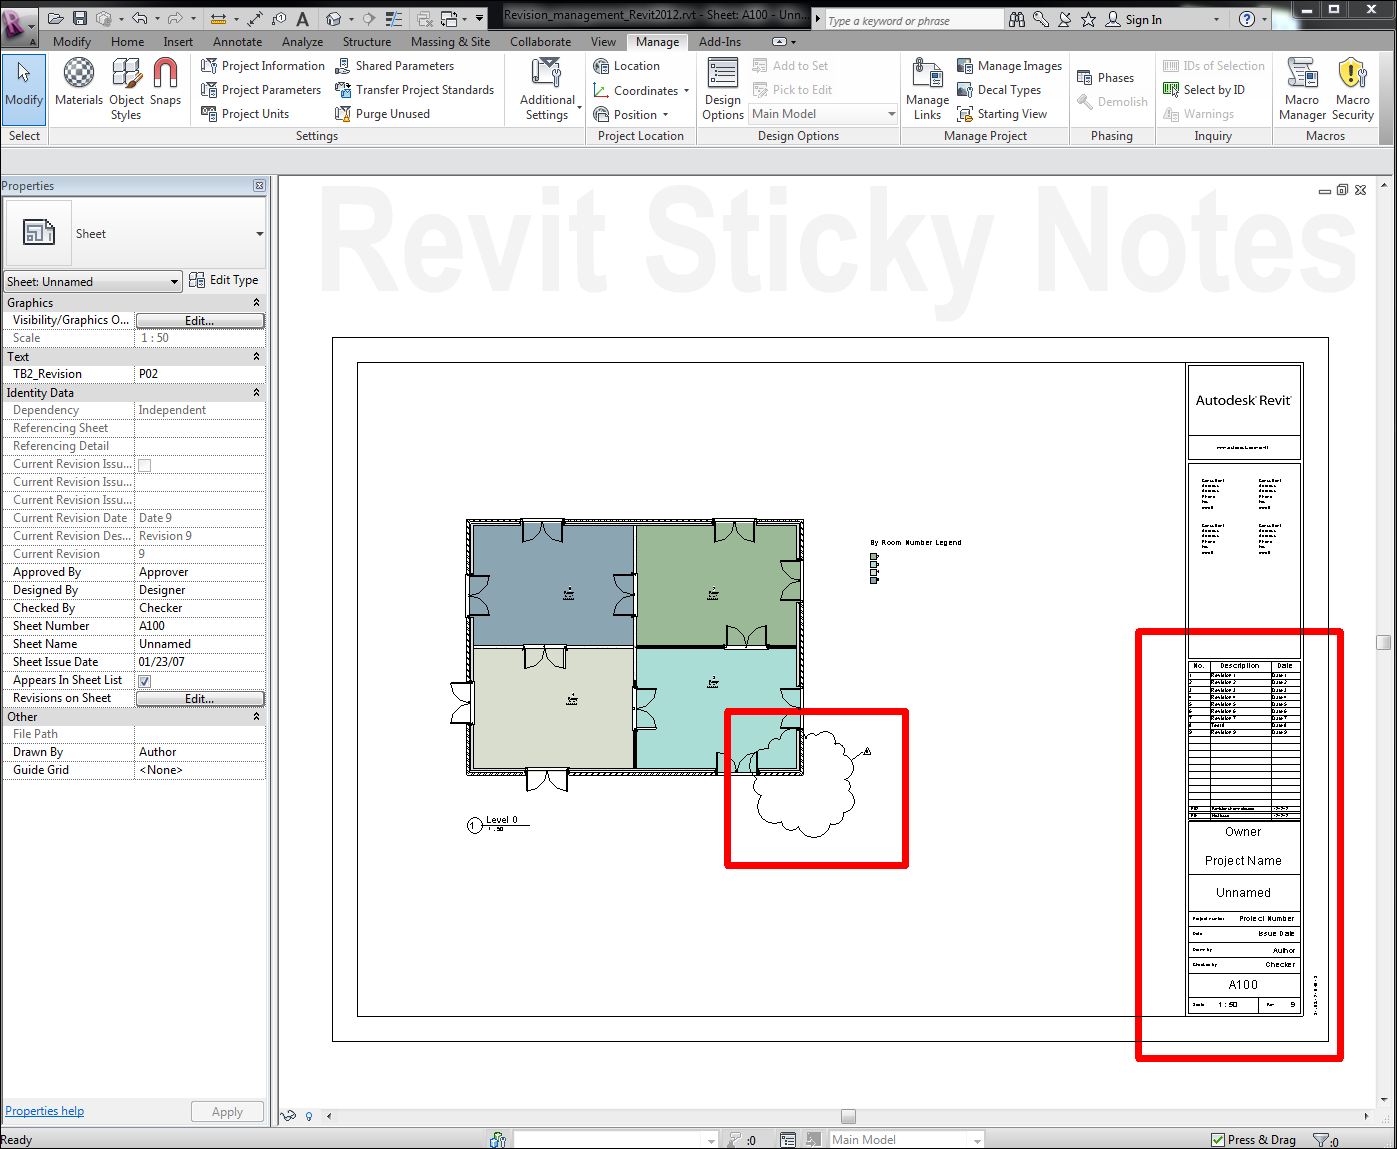The width and height of the screenshot is (1397, 1149).
Task: Open Coordinates dropdown
Action: 641,90
